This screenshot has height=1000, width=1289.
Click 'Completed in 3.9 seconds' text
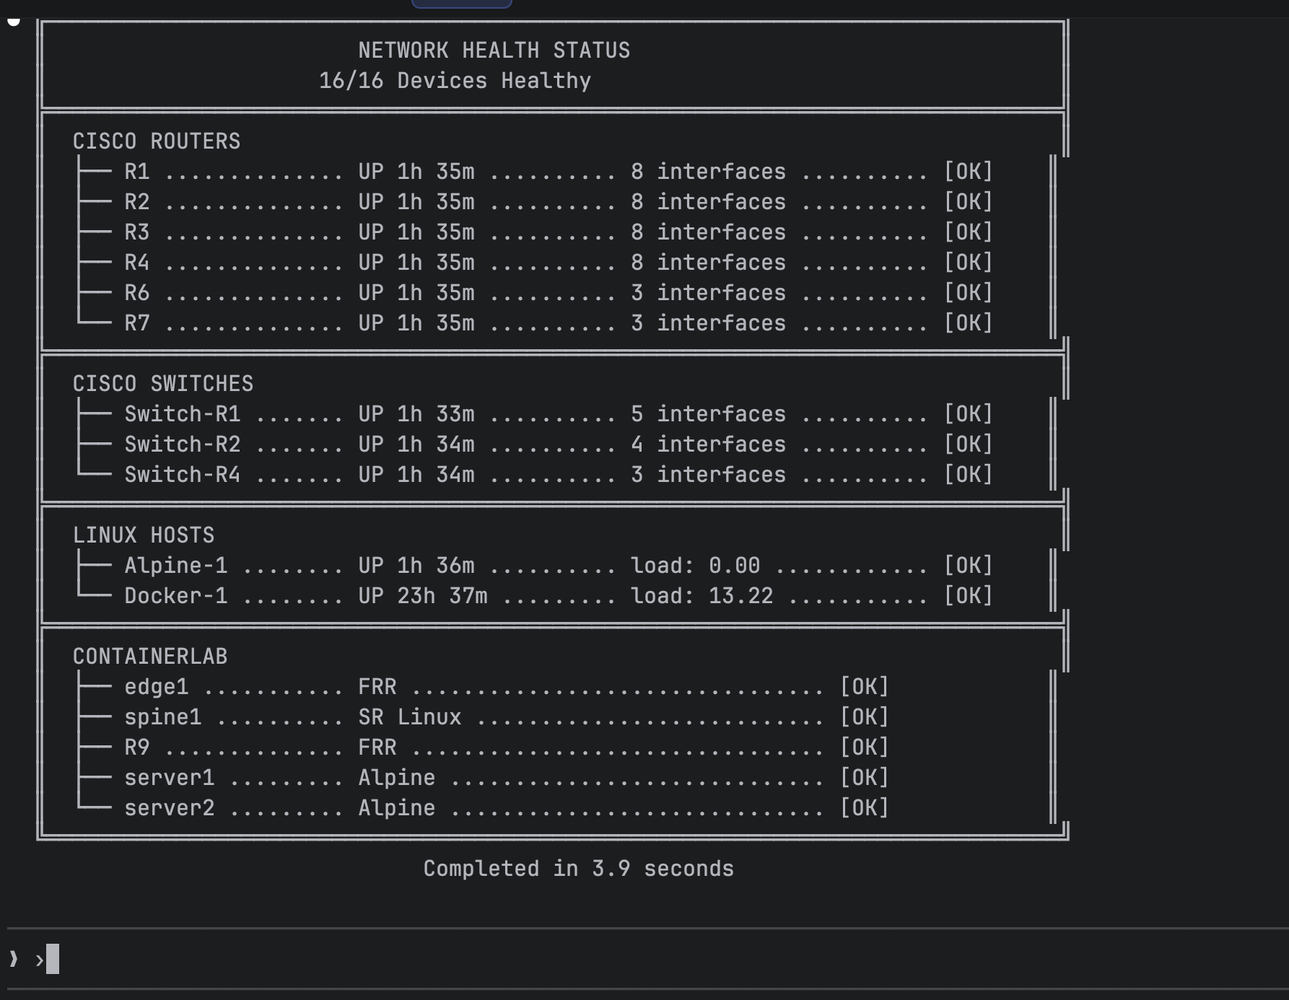[x=578, y=868]
